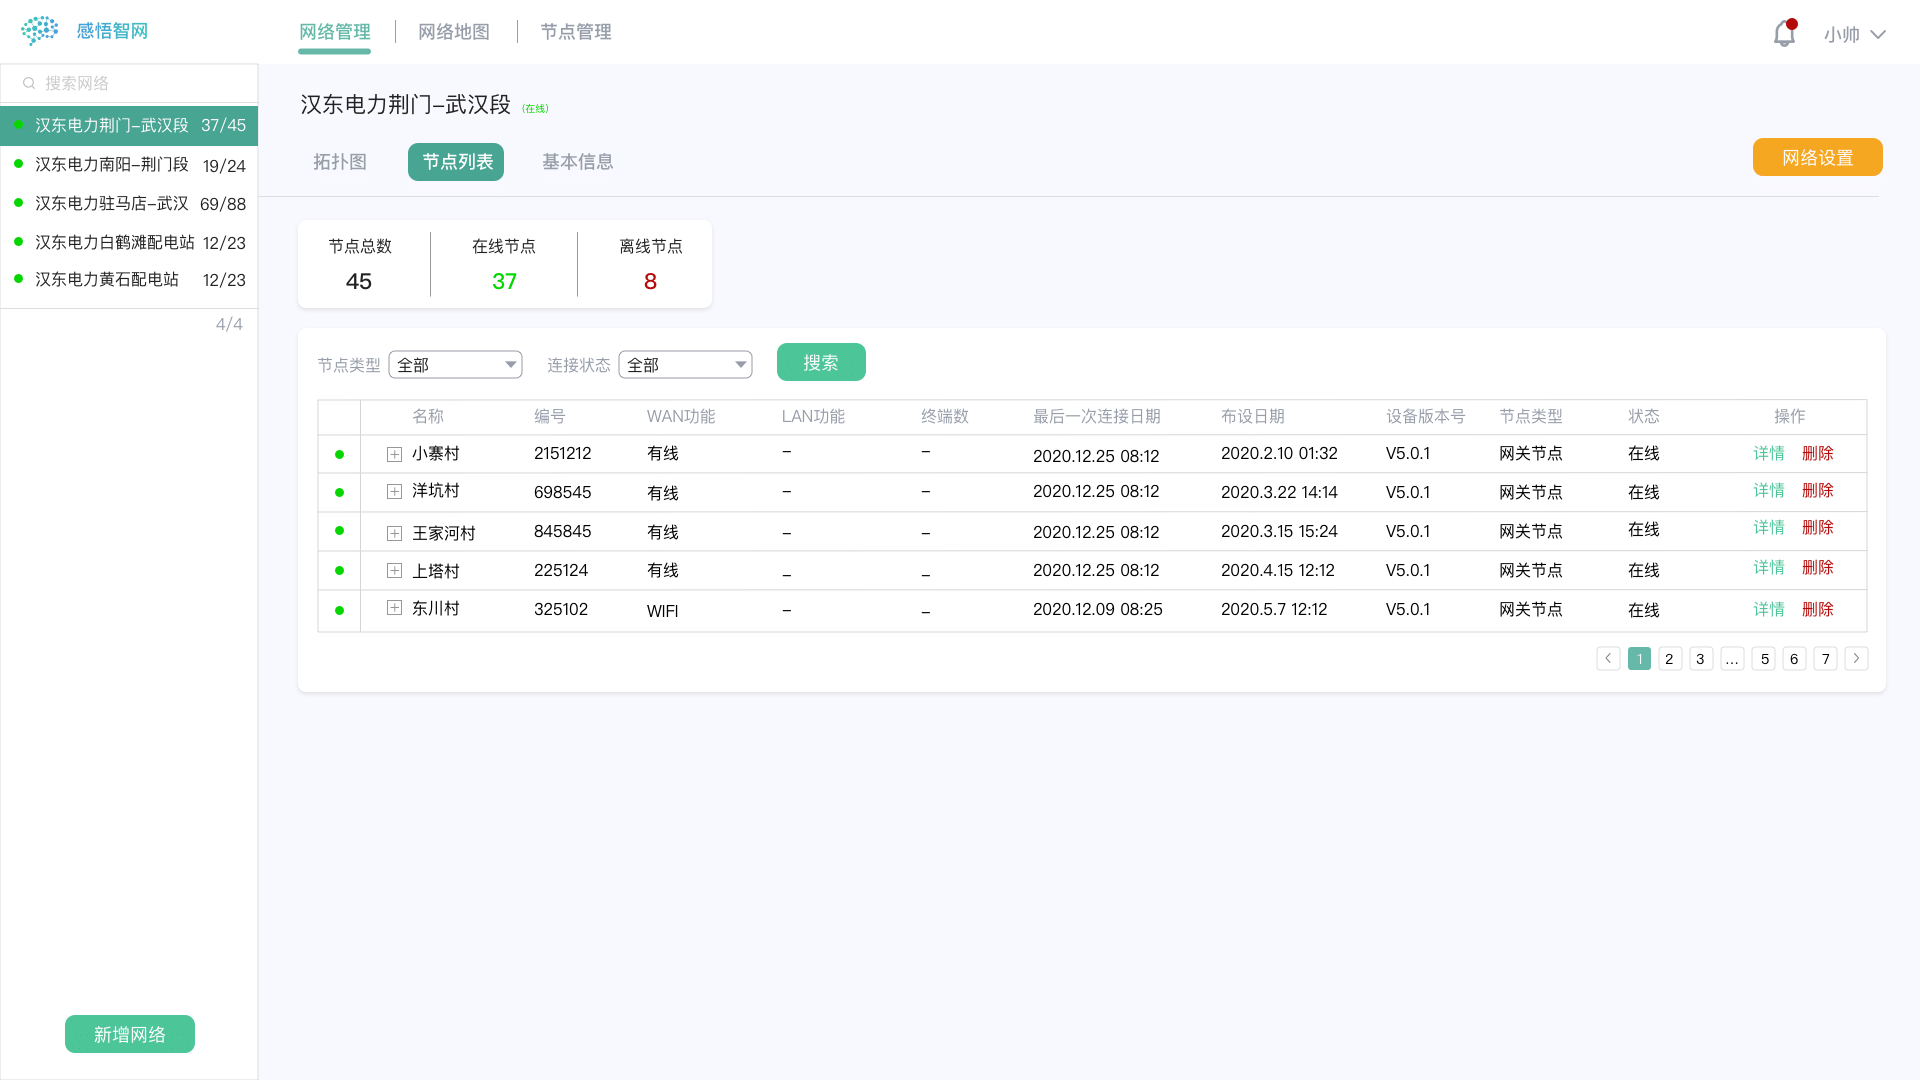Click the 感悟智网 logo icon
Image resolution: width=1920 pixels, height=1080 pixels.
click(x=40, y=31)
